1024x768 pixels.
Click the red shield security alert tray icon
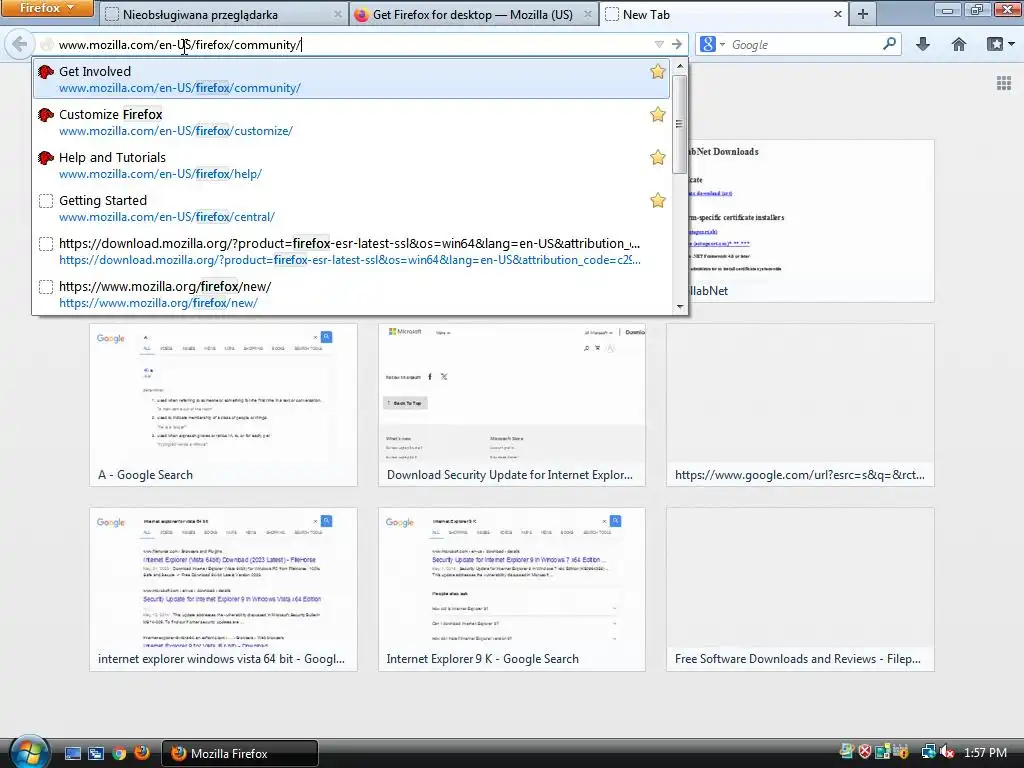pos(865,752)
